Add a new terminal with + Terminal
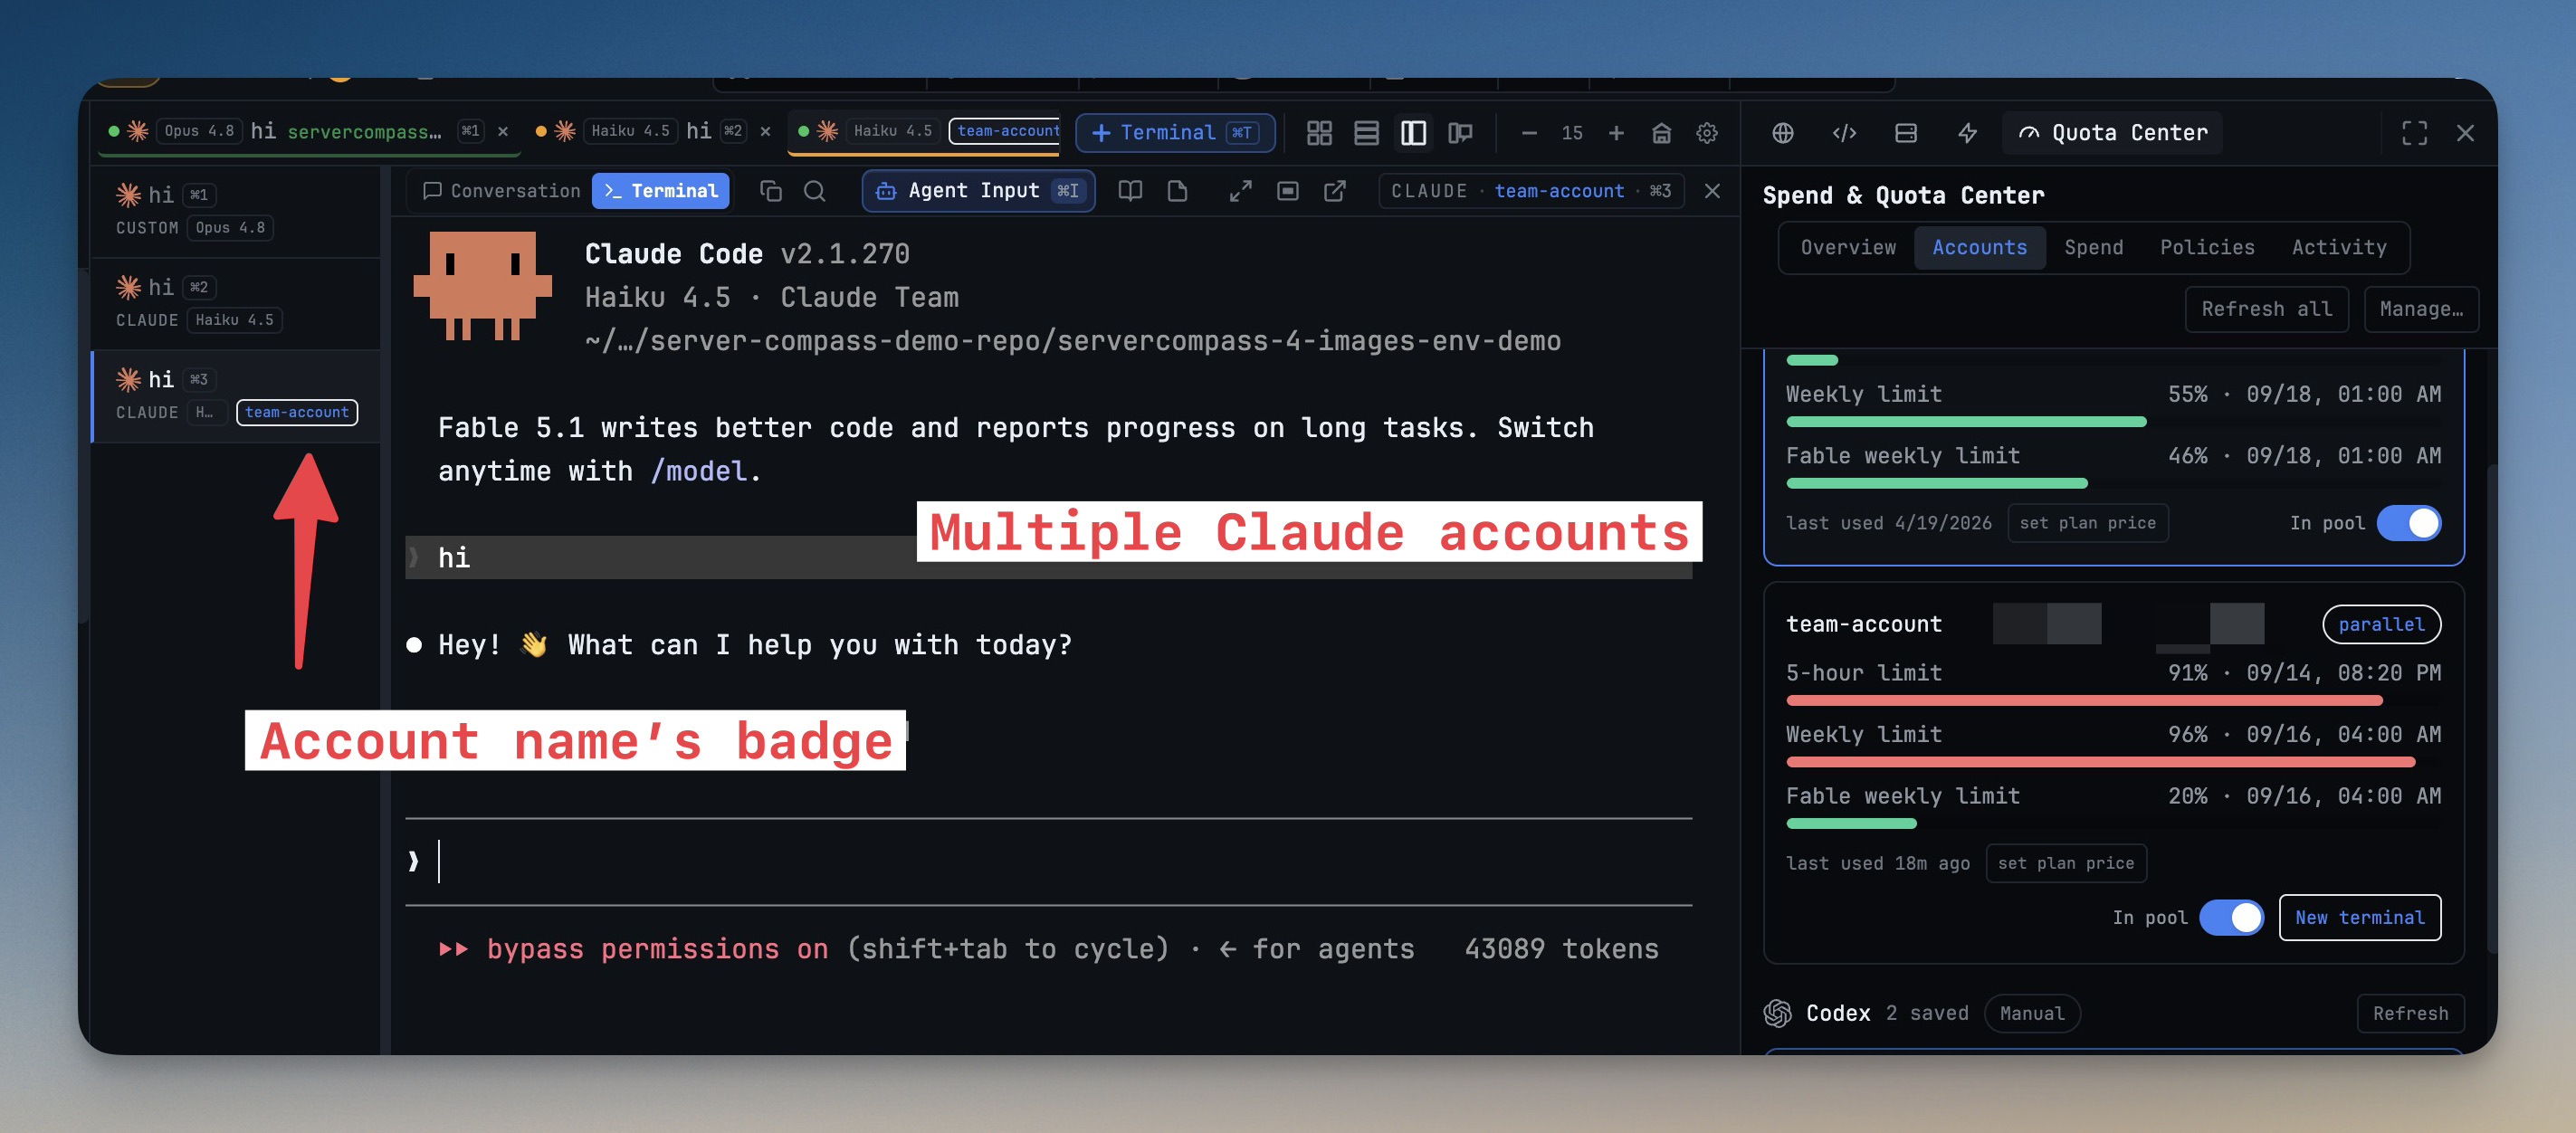2576x1133 pixels. click(x=1175, y=133)
